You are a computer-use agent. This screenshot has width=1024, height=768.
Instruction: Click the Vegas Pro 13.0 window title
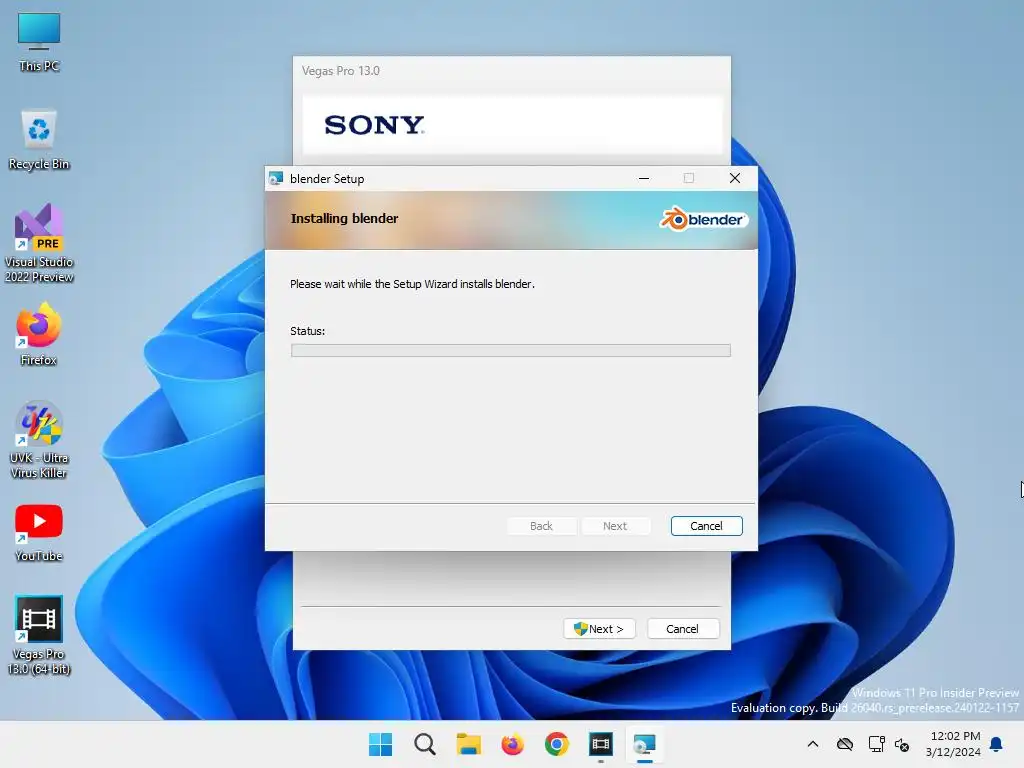coord(340,71)
